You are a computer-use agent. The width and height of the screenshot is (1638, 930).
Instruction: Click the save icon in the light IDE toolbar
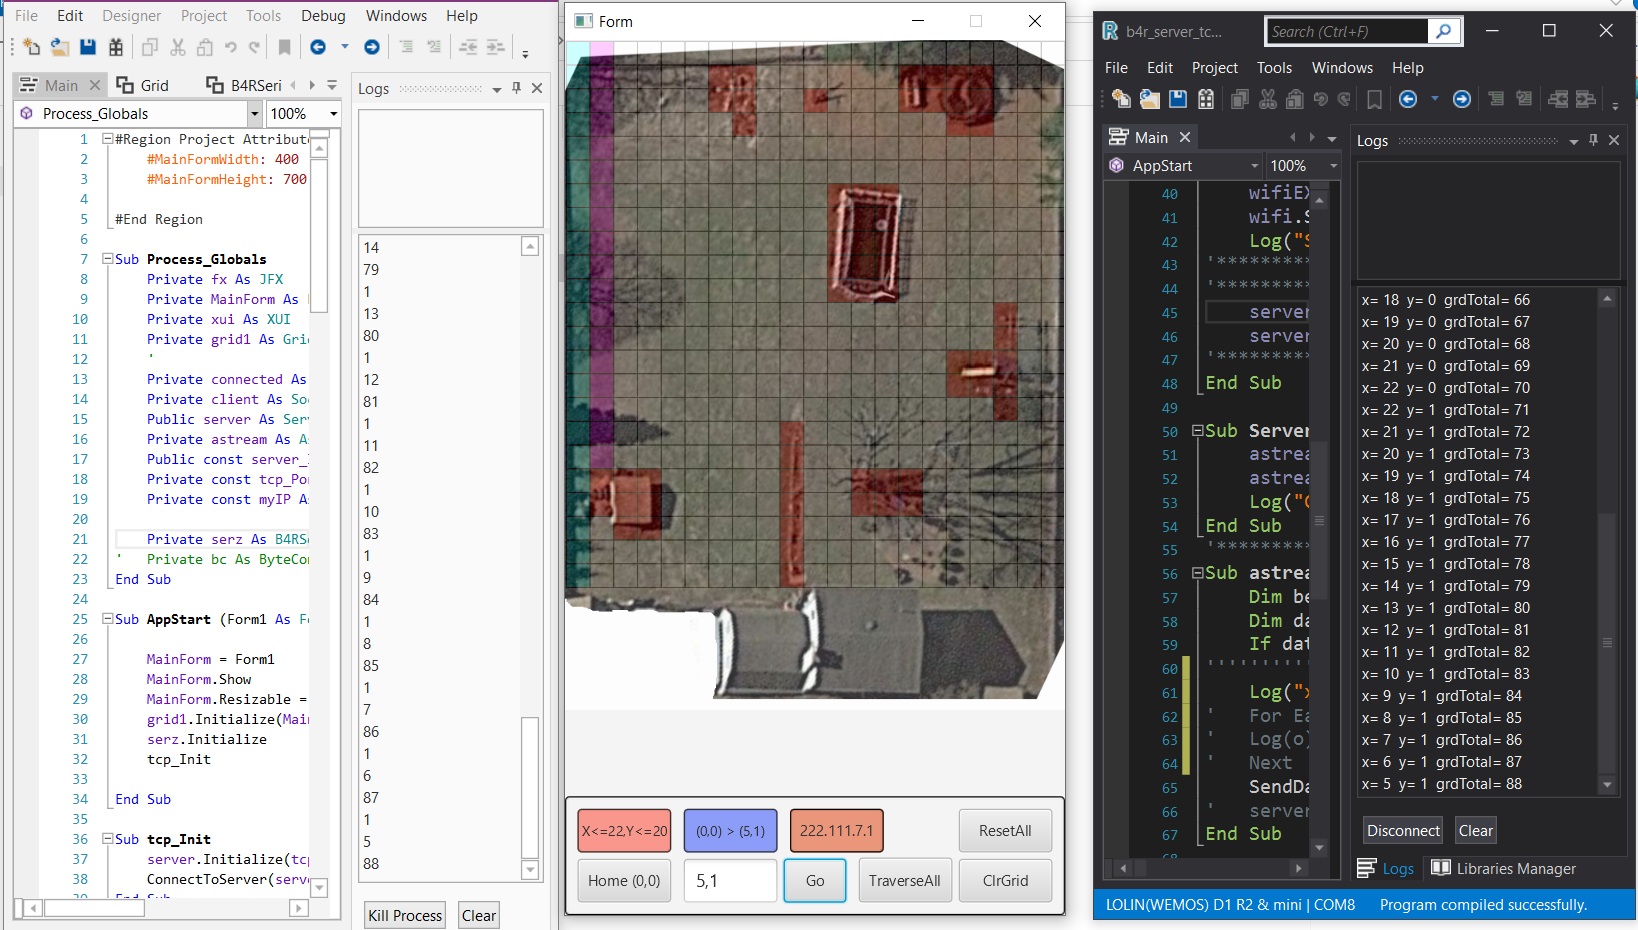coord(88,47)
